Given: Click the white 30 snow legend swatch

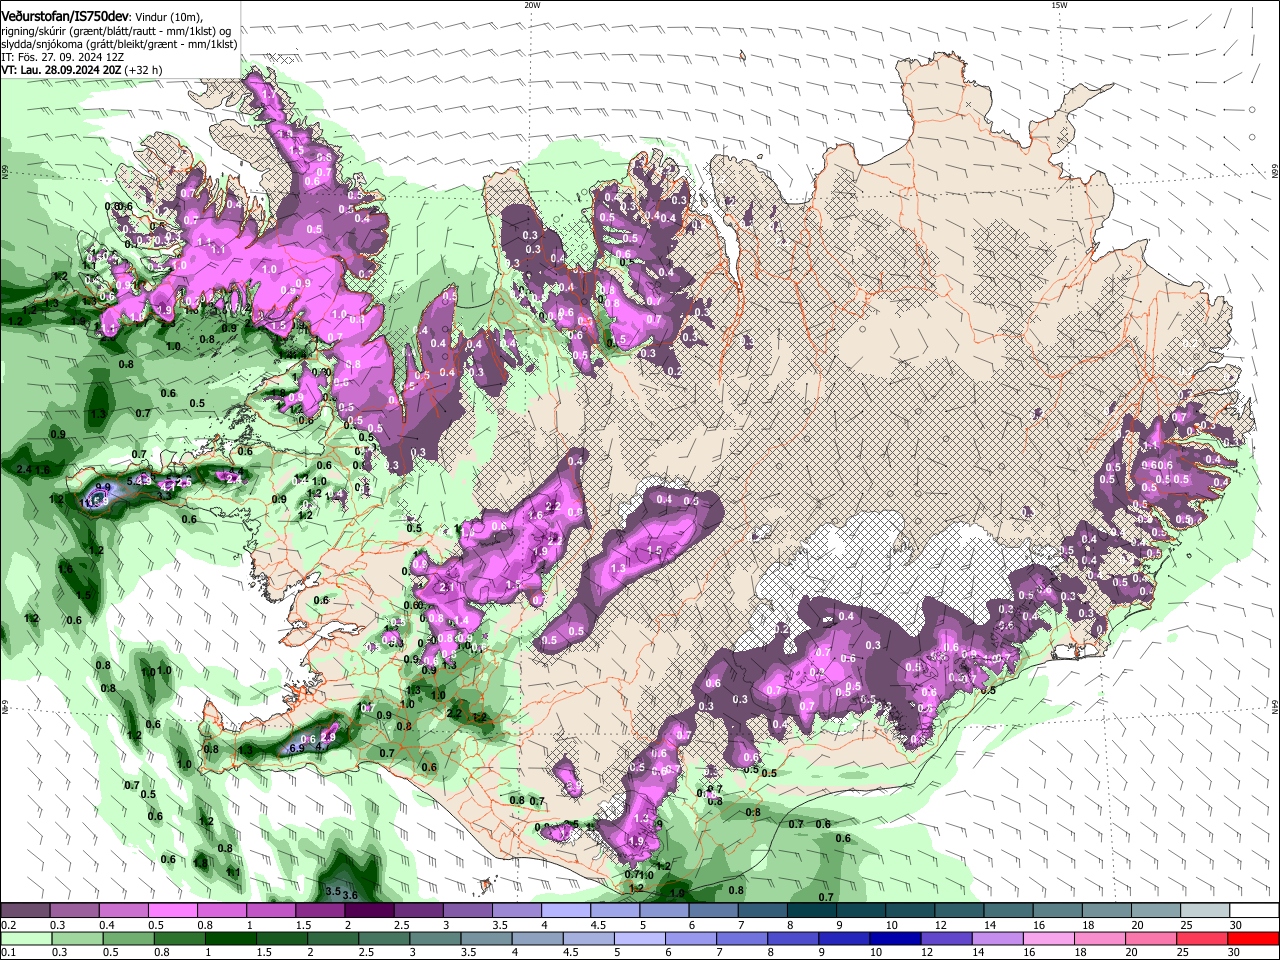Looking at the screenshot, I should click(x=1254, y=911).
